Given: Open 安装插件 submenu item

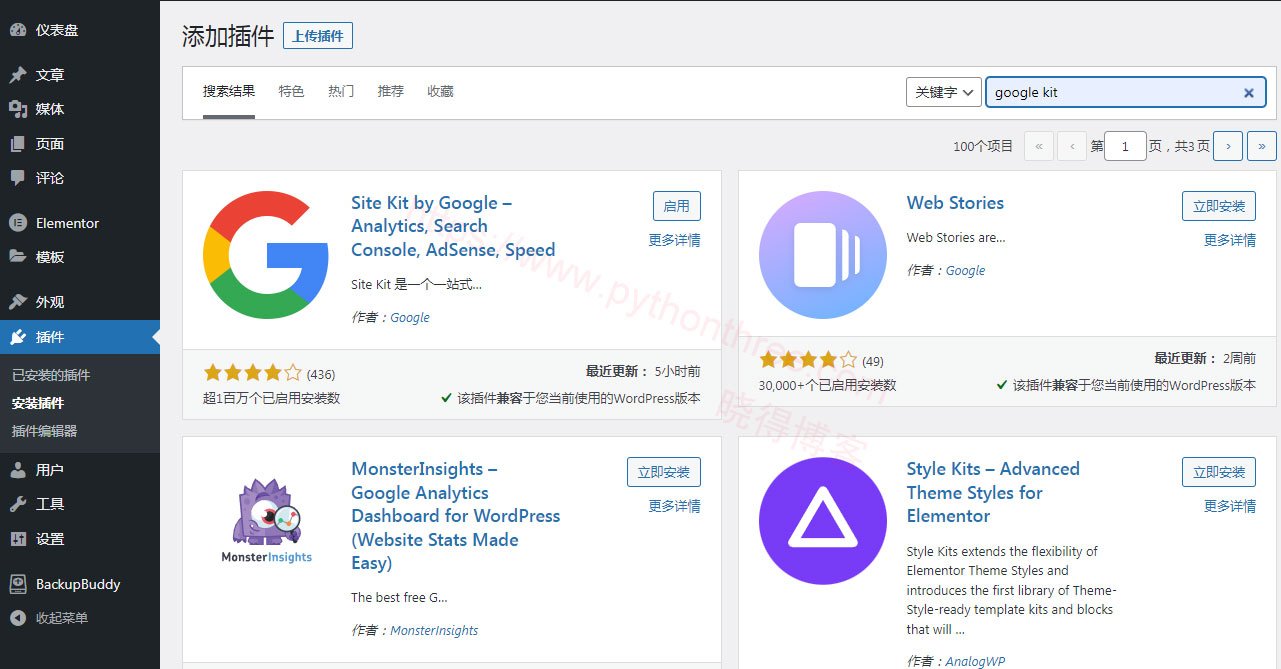Looking at the screenshot, I should coord(38,403).
